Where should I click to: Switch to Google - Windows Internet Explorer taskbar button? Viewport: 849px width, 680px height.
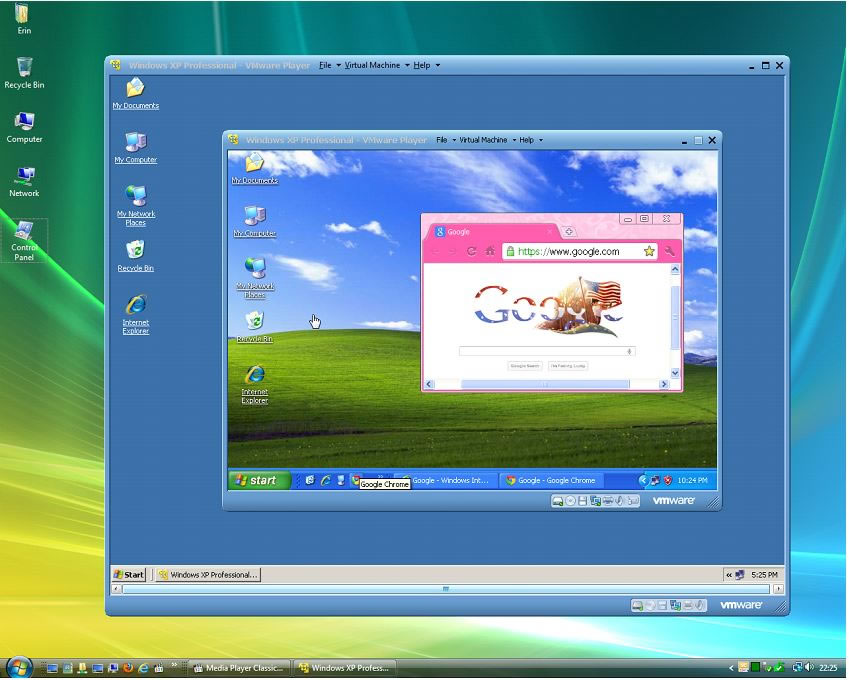(448, 481)
